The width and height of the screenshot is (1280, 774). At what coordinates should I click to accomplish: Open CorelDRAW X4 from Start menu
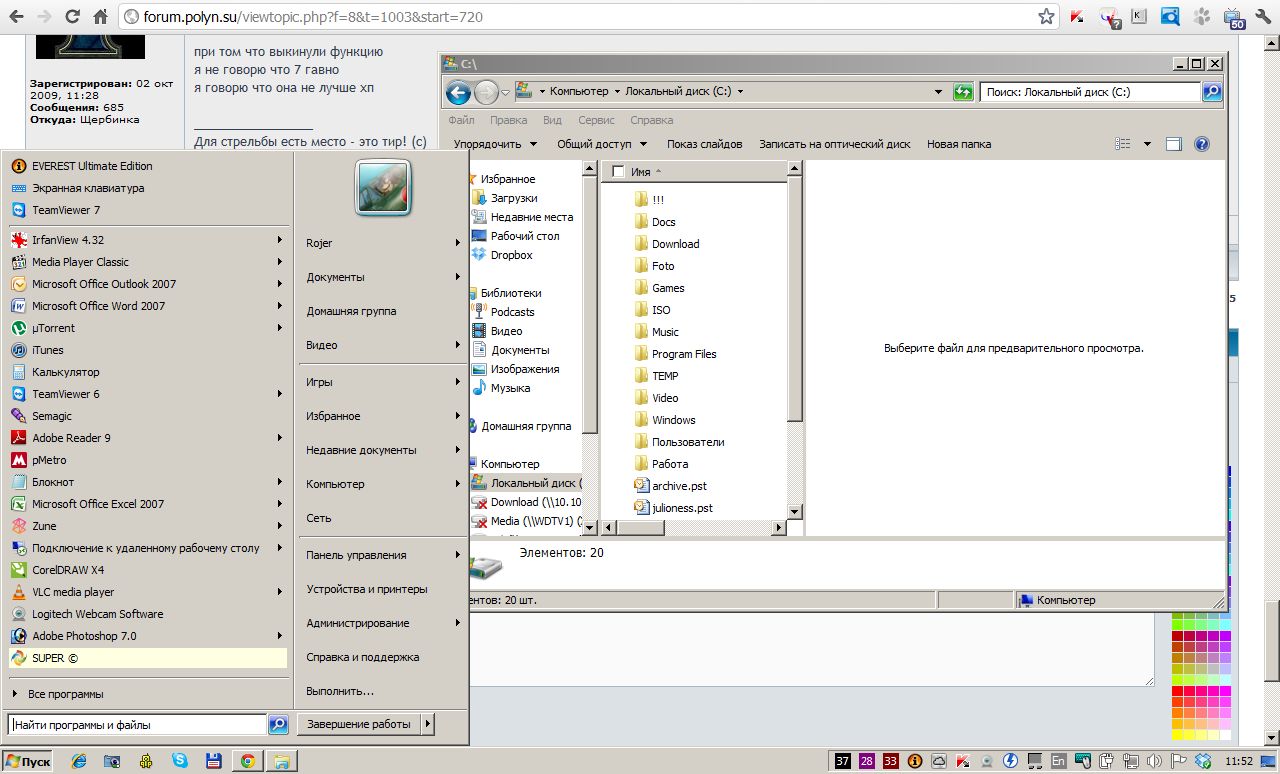pos(68,570)
